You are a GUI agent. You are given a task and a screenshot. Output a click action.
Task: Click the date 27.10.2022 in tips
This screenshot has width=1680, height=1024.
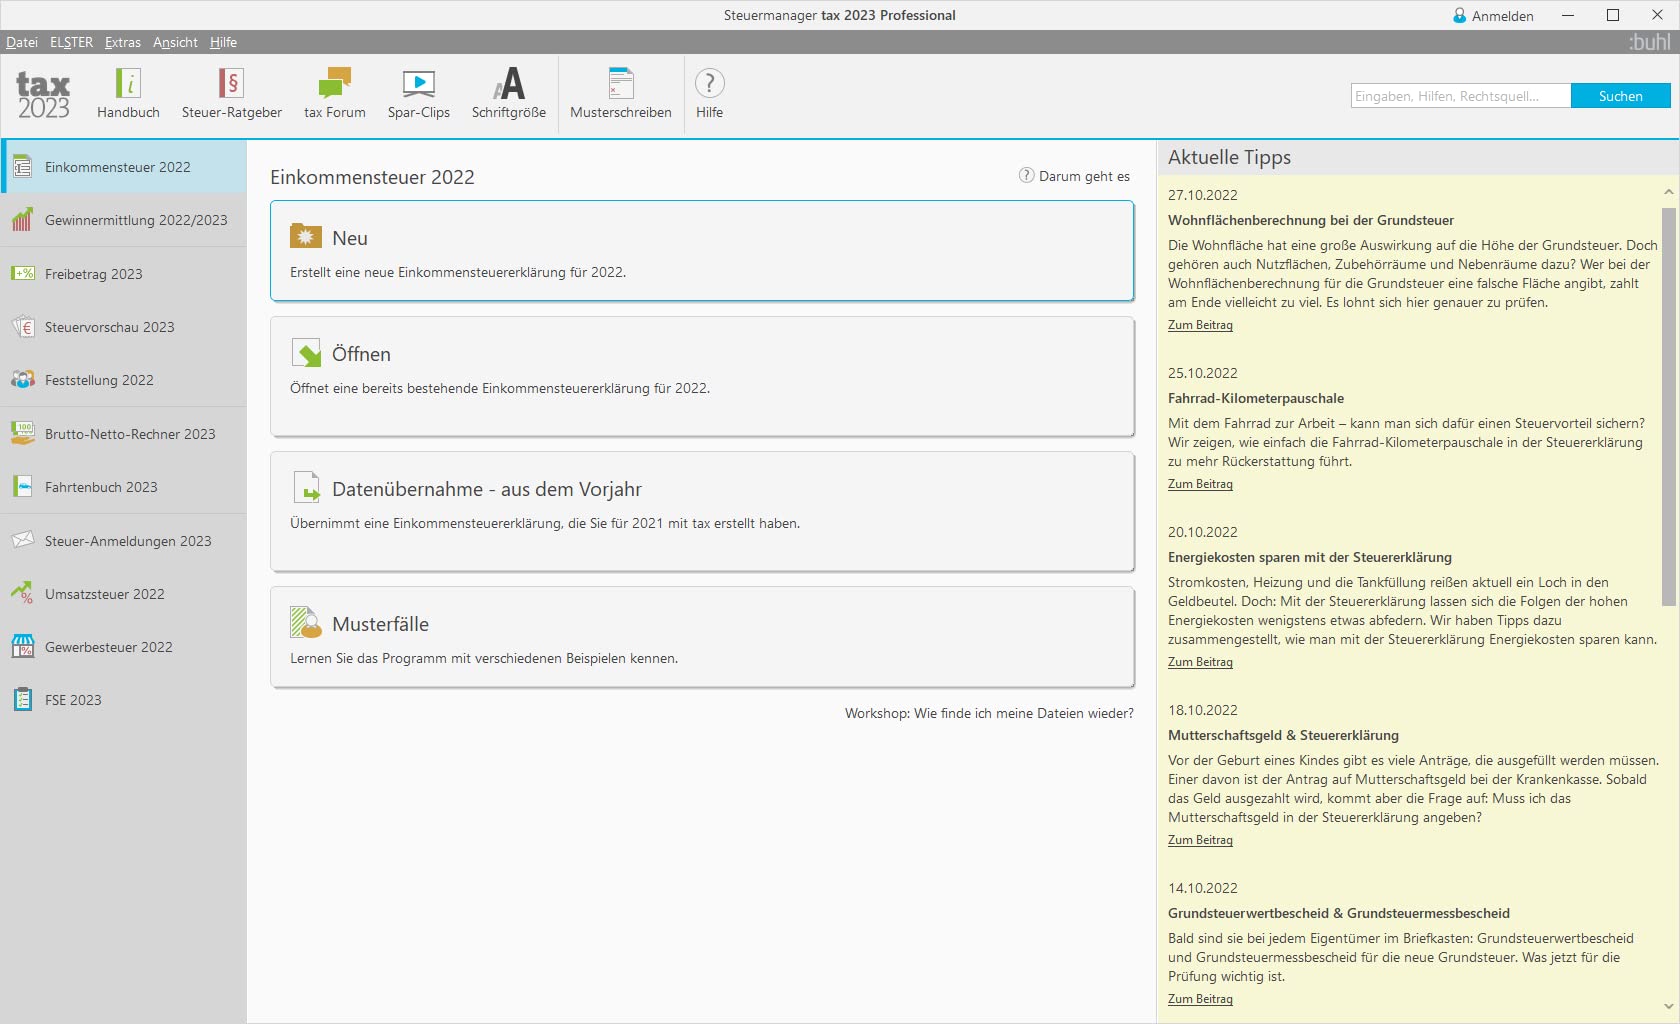click(1202, 195)
